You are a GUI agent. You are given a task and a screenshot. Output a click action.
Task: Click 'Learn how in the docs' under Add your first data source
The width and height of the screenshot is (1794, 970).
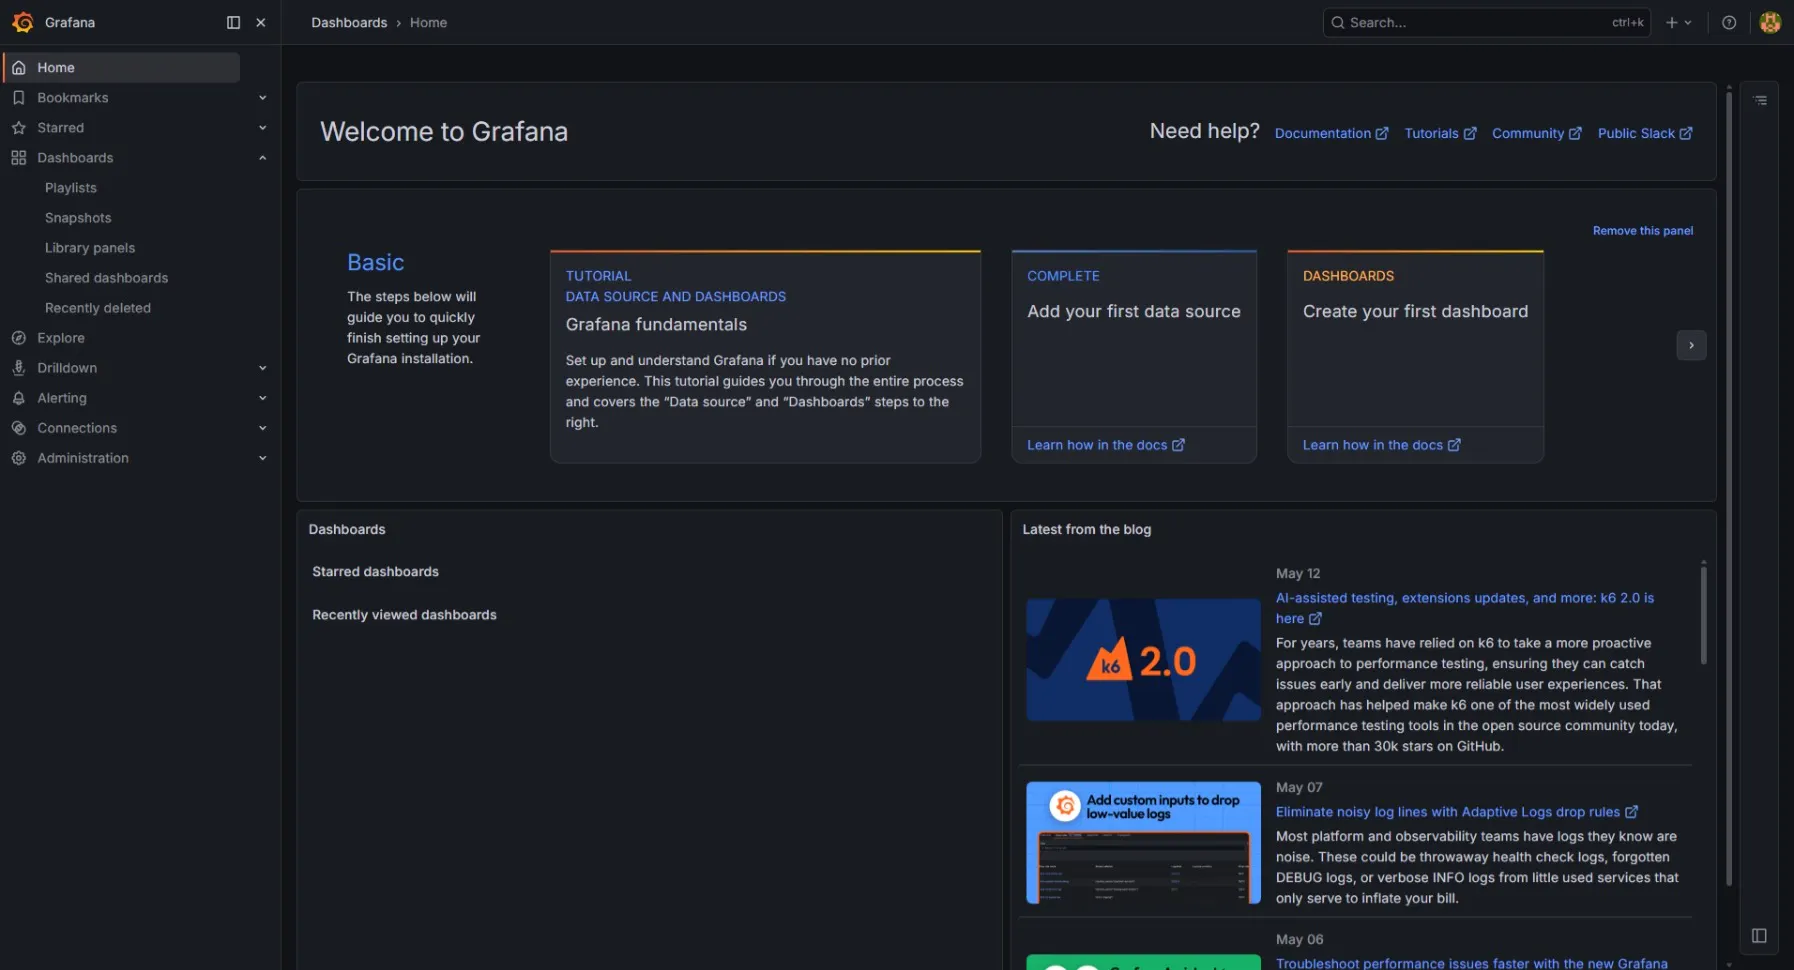tap(1105, 445)
